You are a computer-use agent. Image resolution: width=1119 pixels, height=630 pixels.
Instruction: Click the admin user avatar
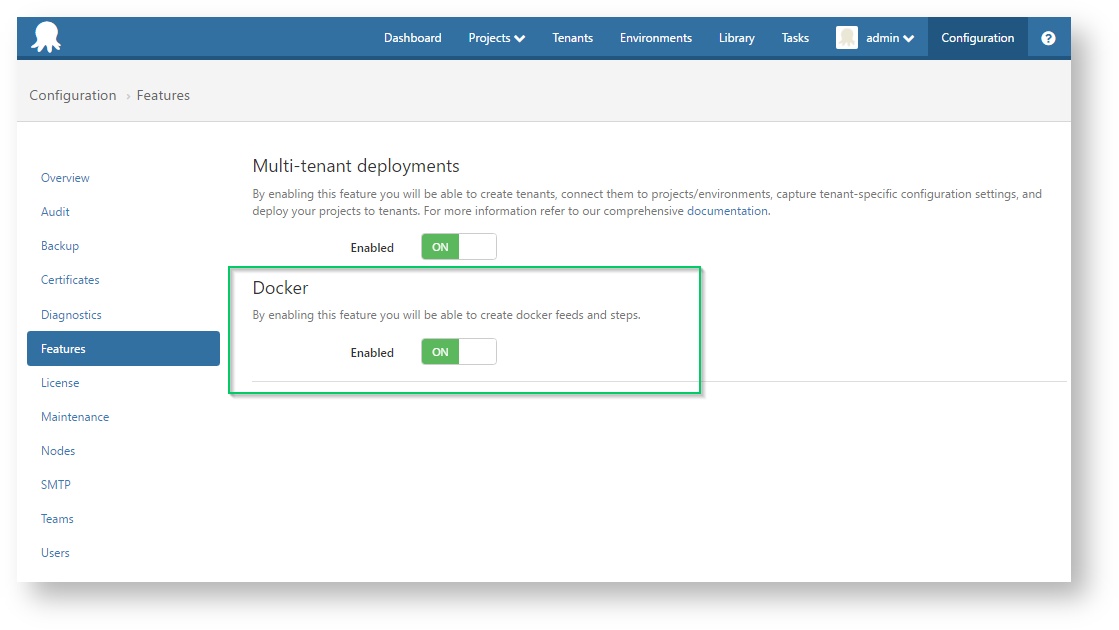pyautogui.click(x=847, y=37)
